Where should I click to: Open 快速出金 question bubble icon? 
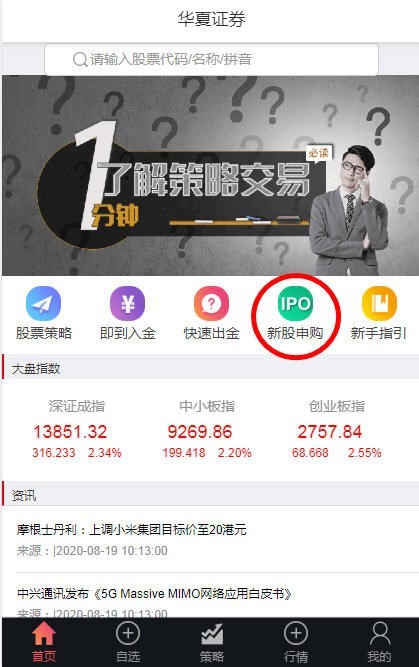[211, 303]
